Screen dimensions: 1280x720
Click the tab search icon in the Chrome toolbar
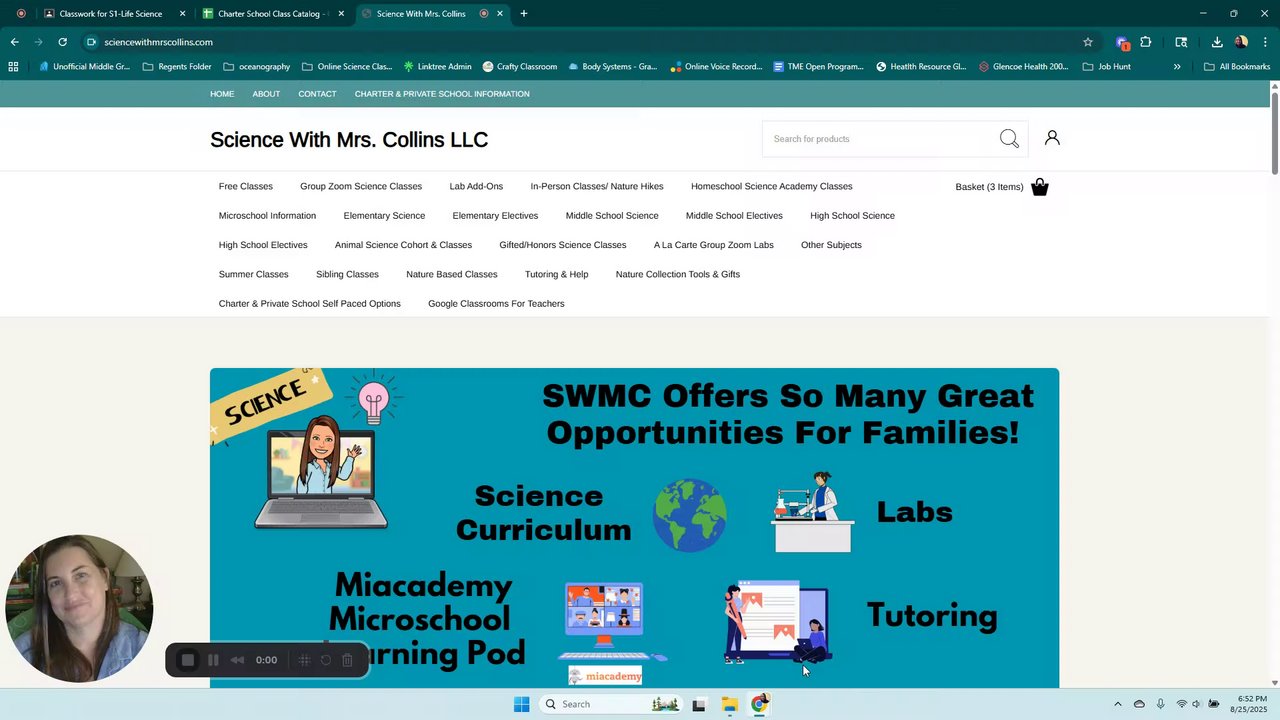pyautogui.click(x=1181, y=42)
